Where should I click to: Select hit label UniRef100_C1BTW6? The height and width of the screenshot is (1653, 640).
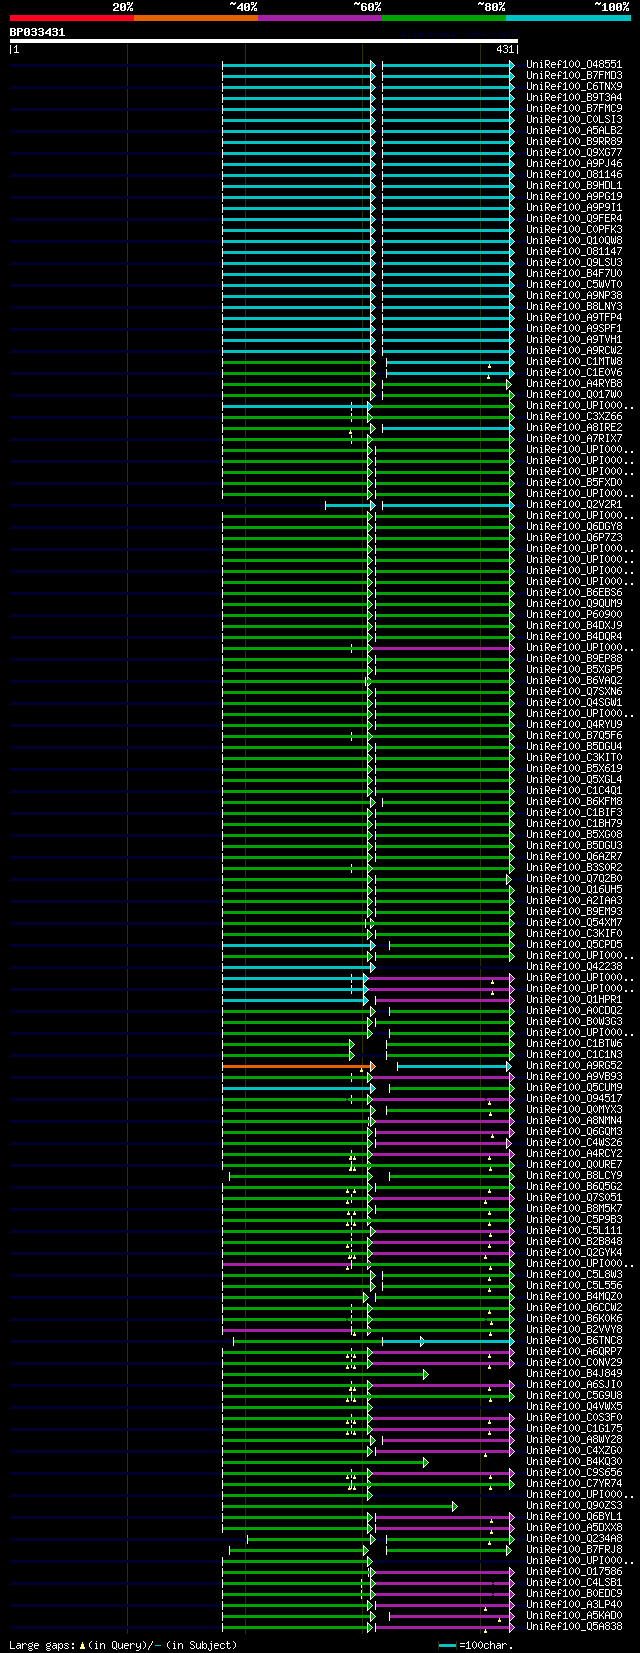574,1044
